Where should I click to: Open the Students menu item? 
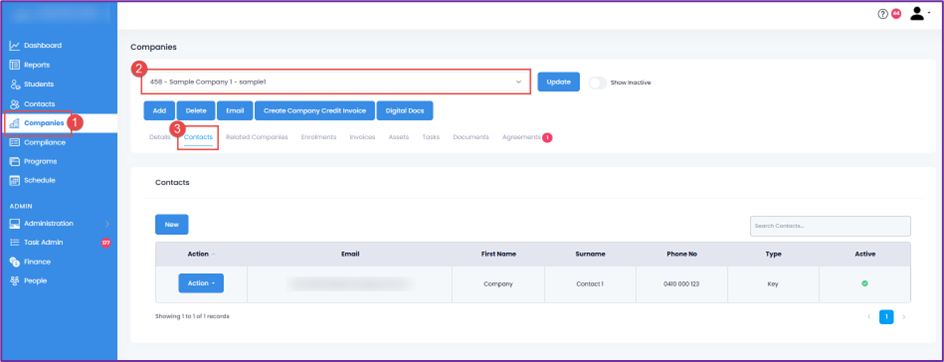point(39,84)
